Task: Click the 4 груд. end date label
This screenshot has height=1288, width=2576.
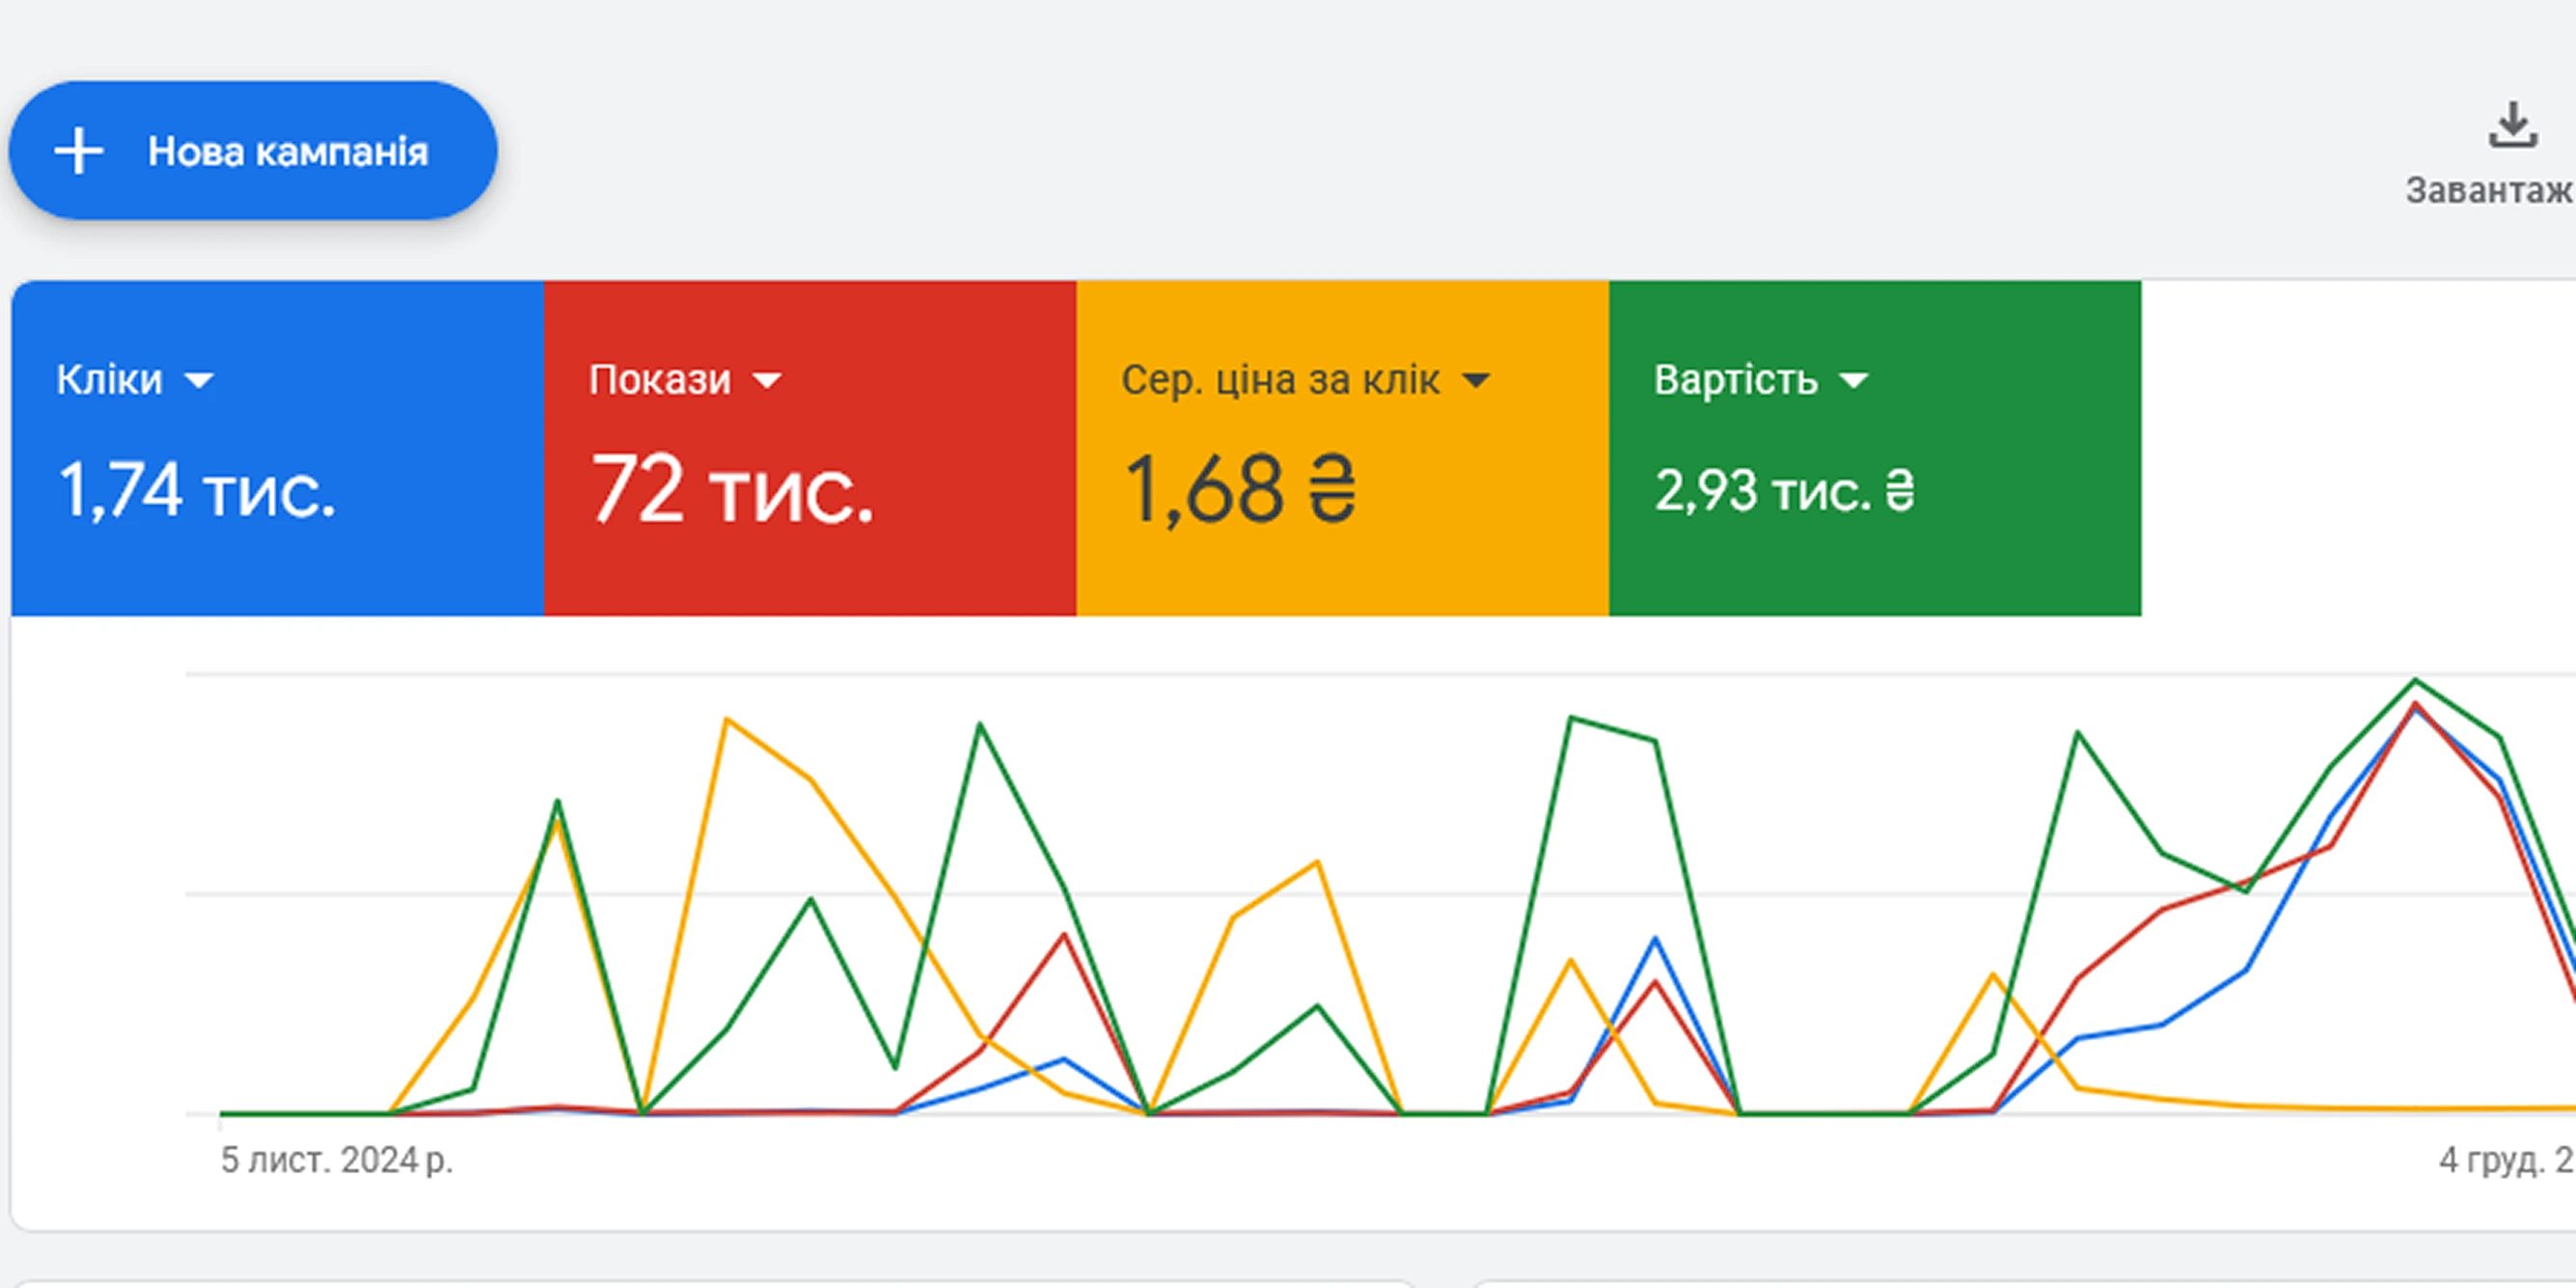Action: [2504, 1160]
